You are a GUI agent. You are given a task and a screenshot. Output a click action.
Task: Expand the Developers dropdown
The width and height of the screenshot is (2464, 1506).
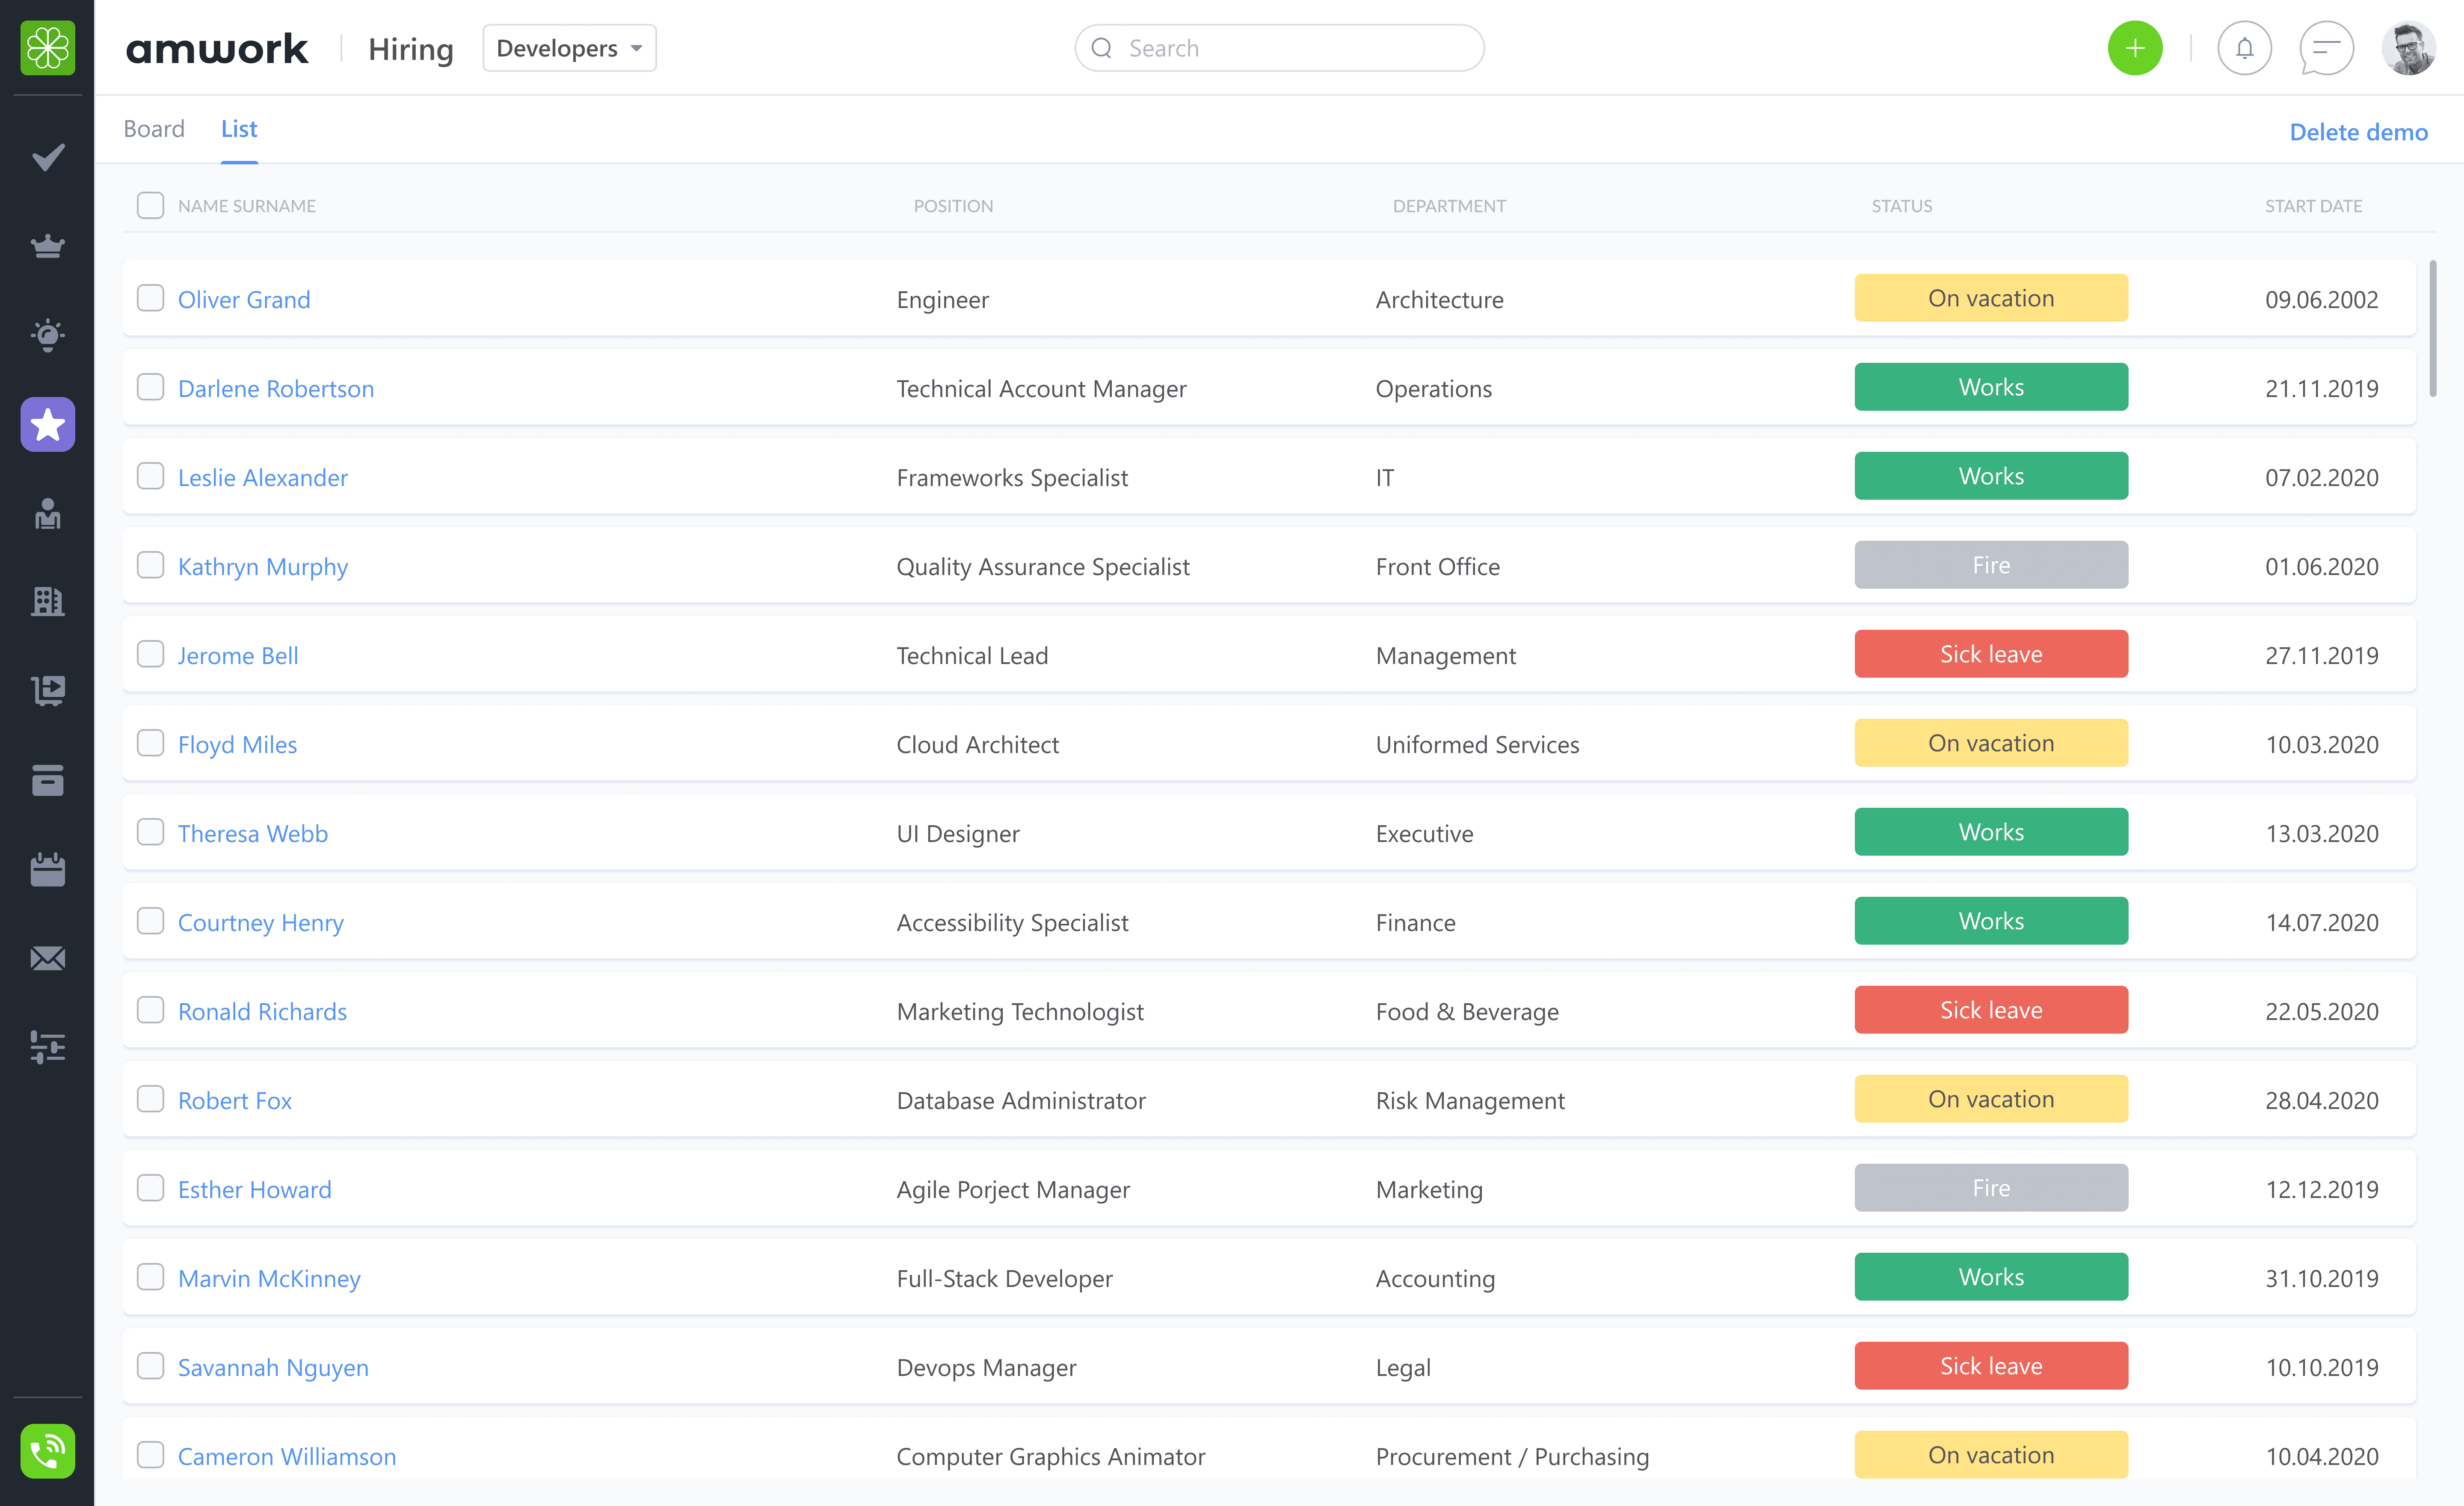tap(569, 48)
